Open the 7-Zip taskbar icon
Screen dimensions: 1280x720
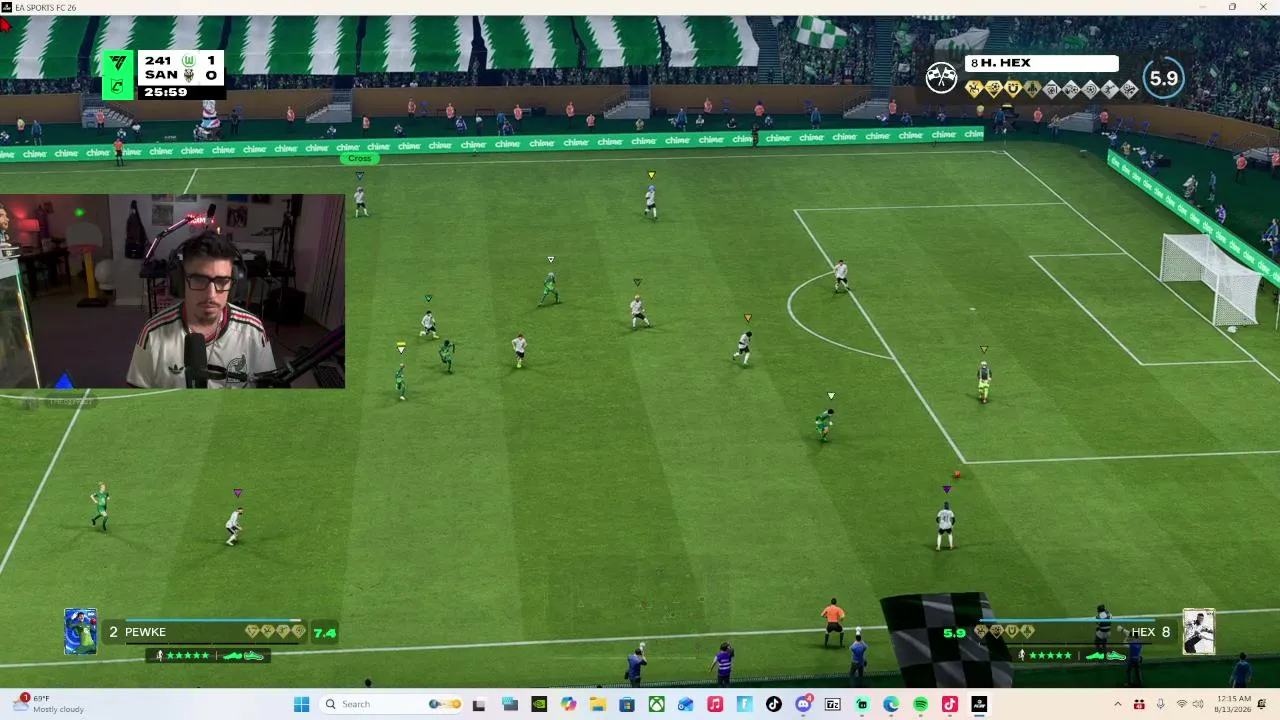pyautogui.click(x=832, y=704)
